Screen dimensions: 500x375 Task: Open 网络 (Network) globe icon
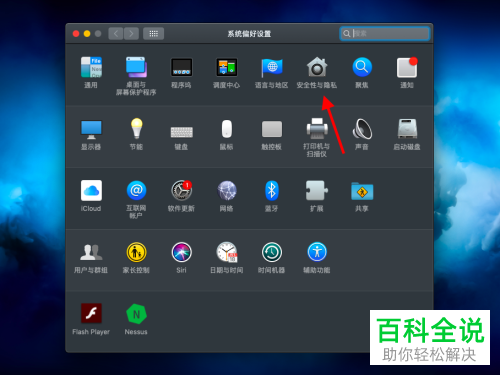point(227,190)
